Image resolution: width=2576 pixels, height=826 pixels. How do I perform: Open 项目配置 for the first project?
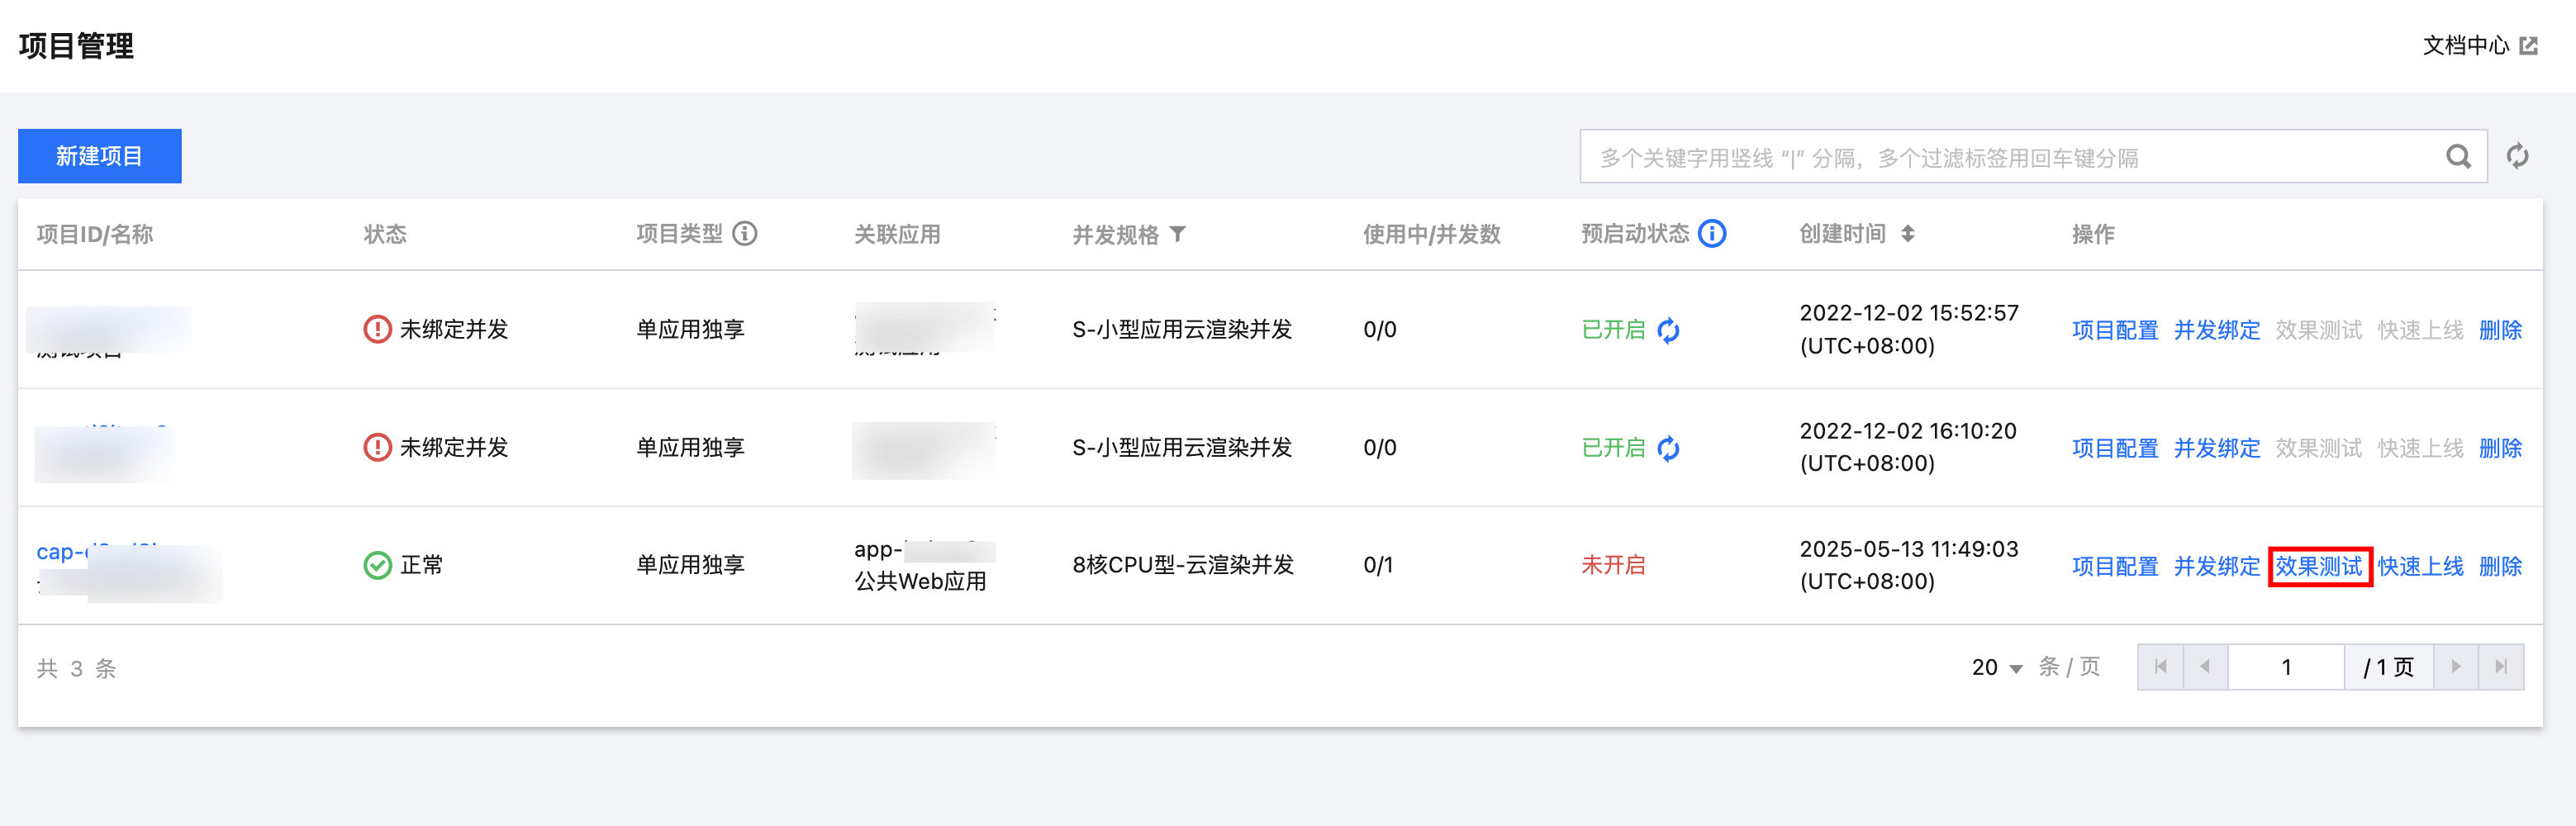coord(2114,330)
